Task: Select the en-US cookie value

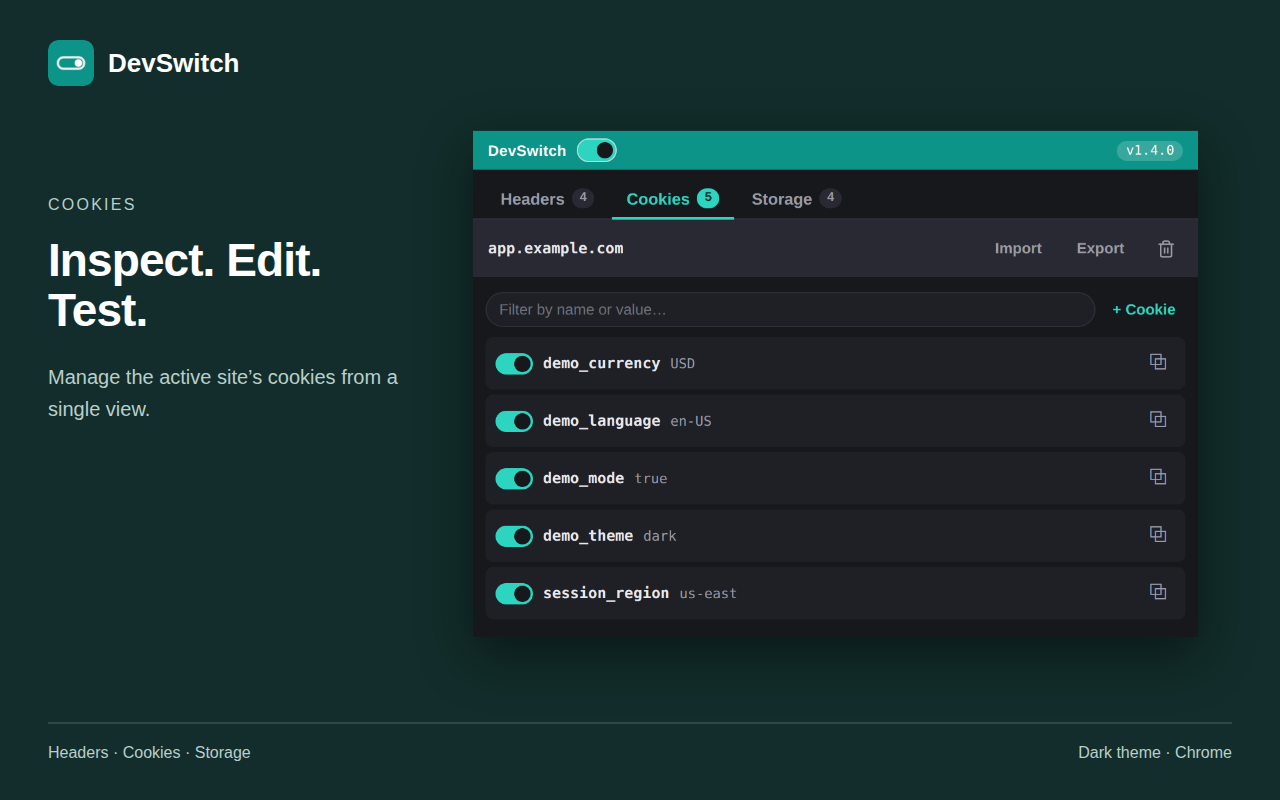Action: (x=691, y=421)
